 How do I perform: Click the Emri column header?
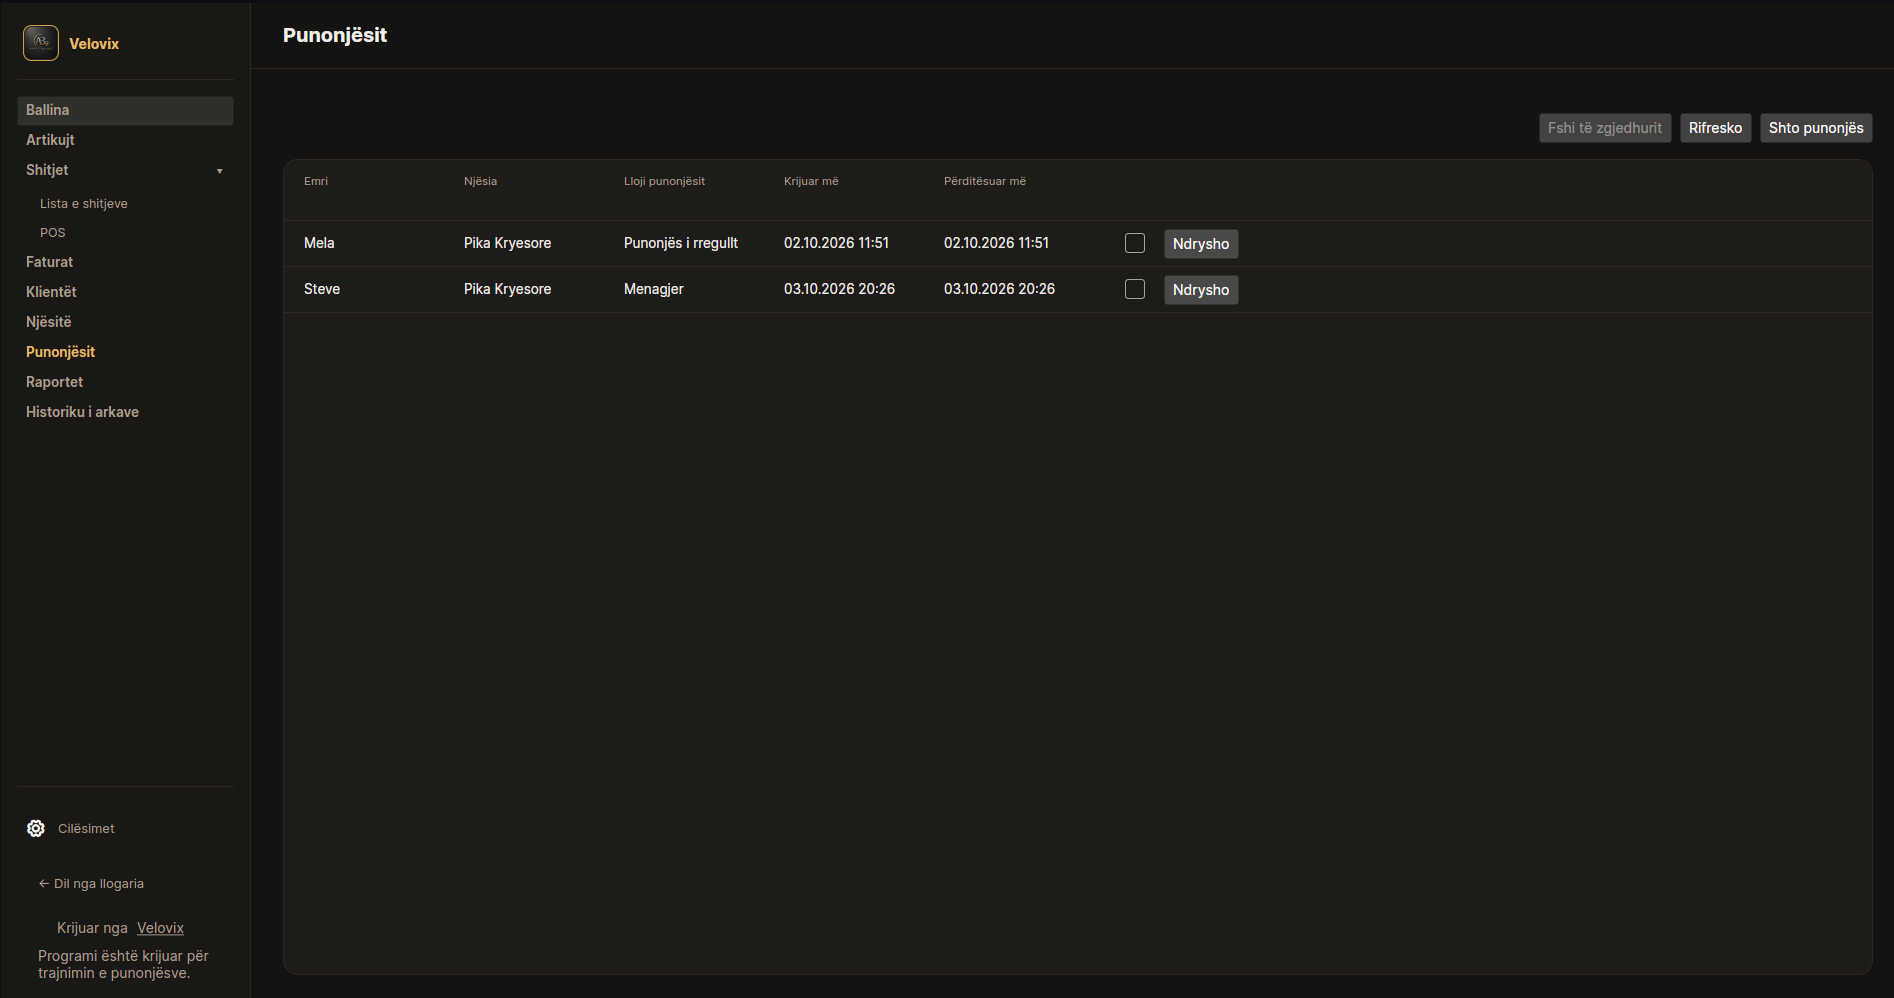click(x=316, y=181)
